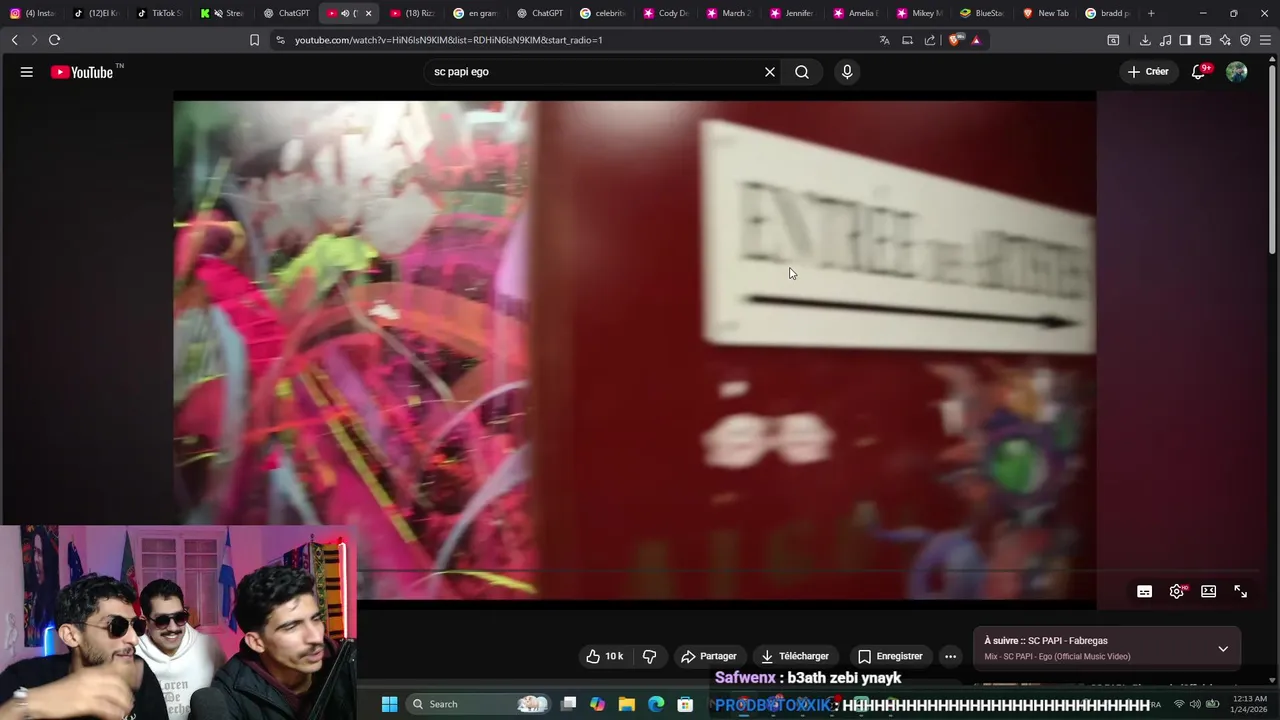Open the Brave Shields lion icon
The height and width of the screenshot is (720, 1280).
[x=955, y=40]
